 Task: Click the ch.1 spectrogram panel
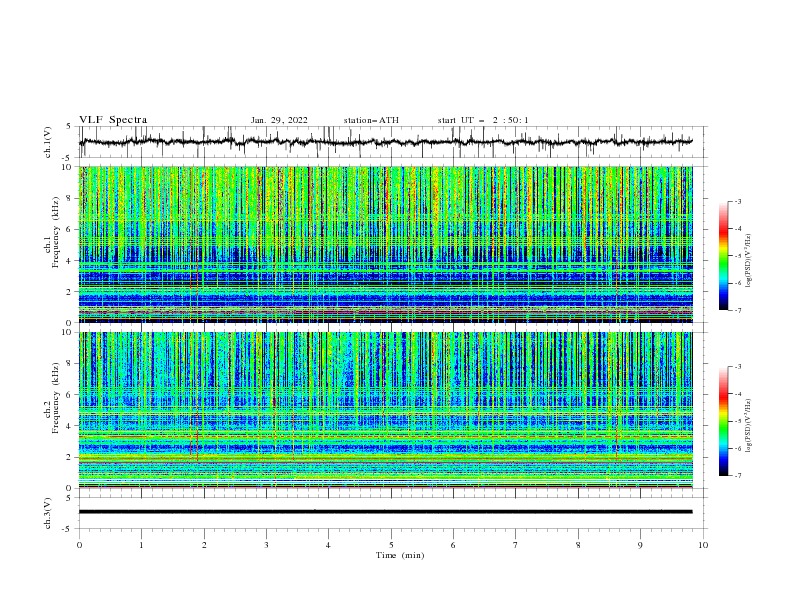tap(385, 244)
